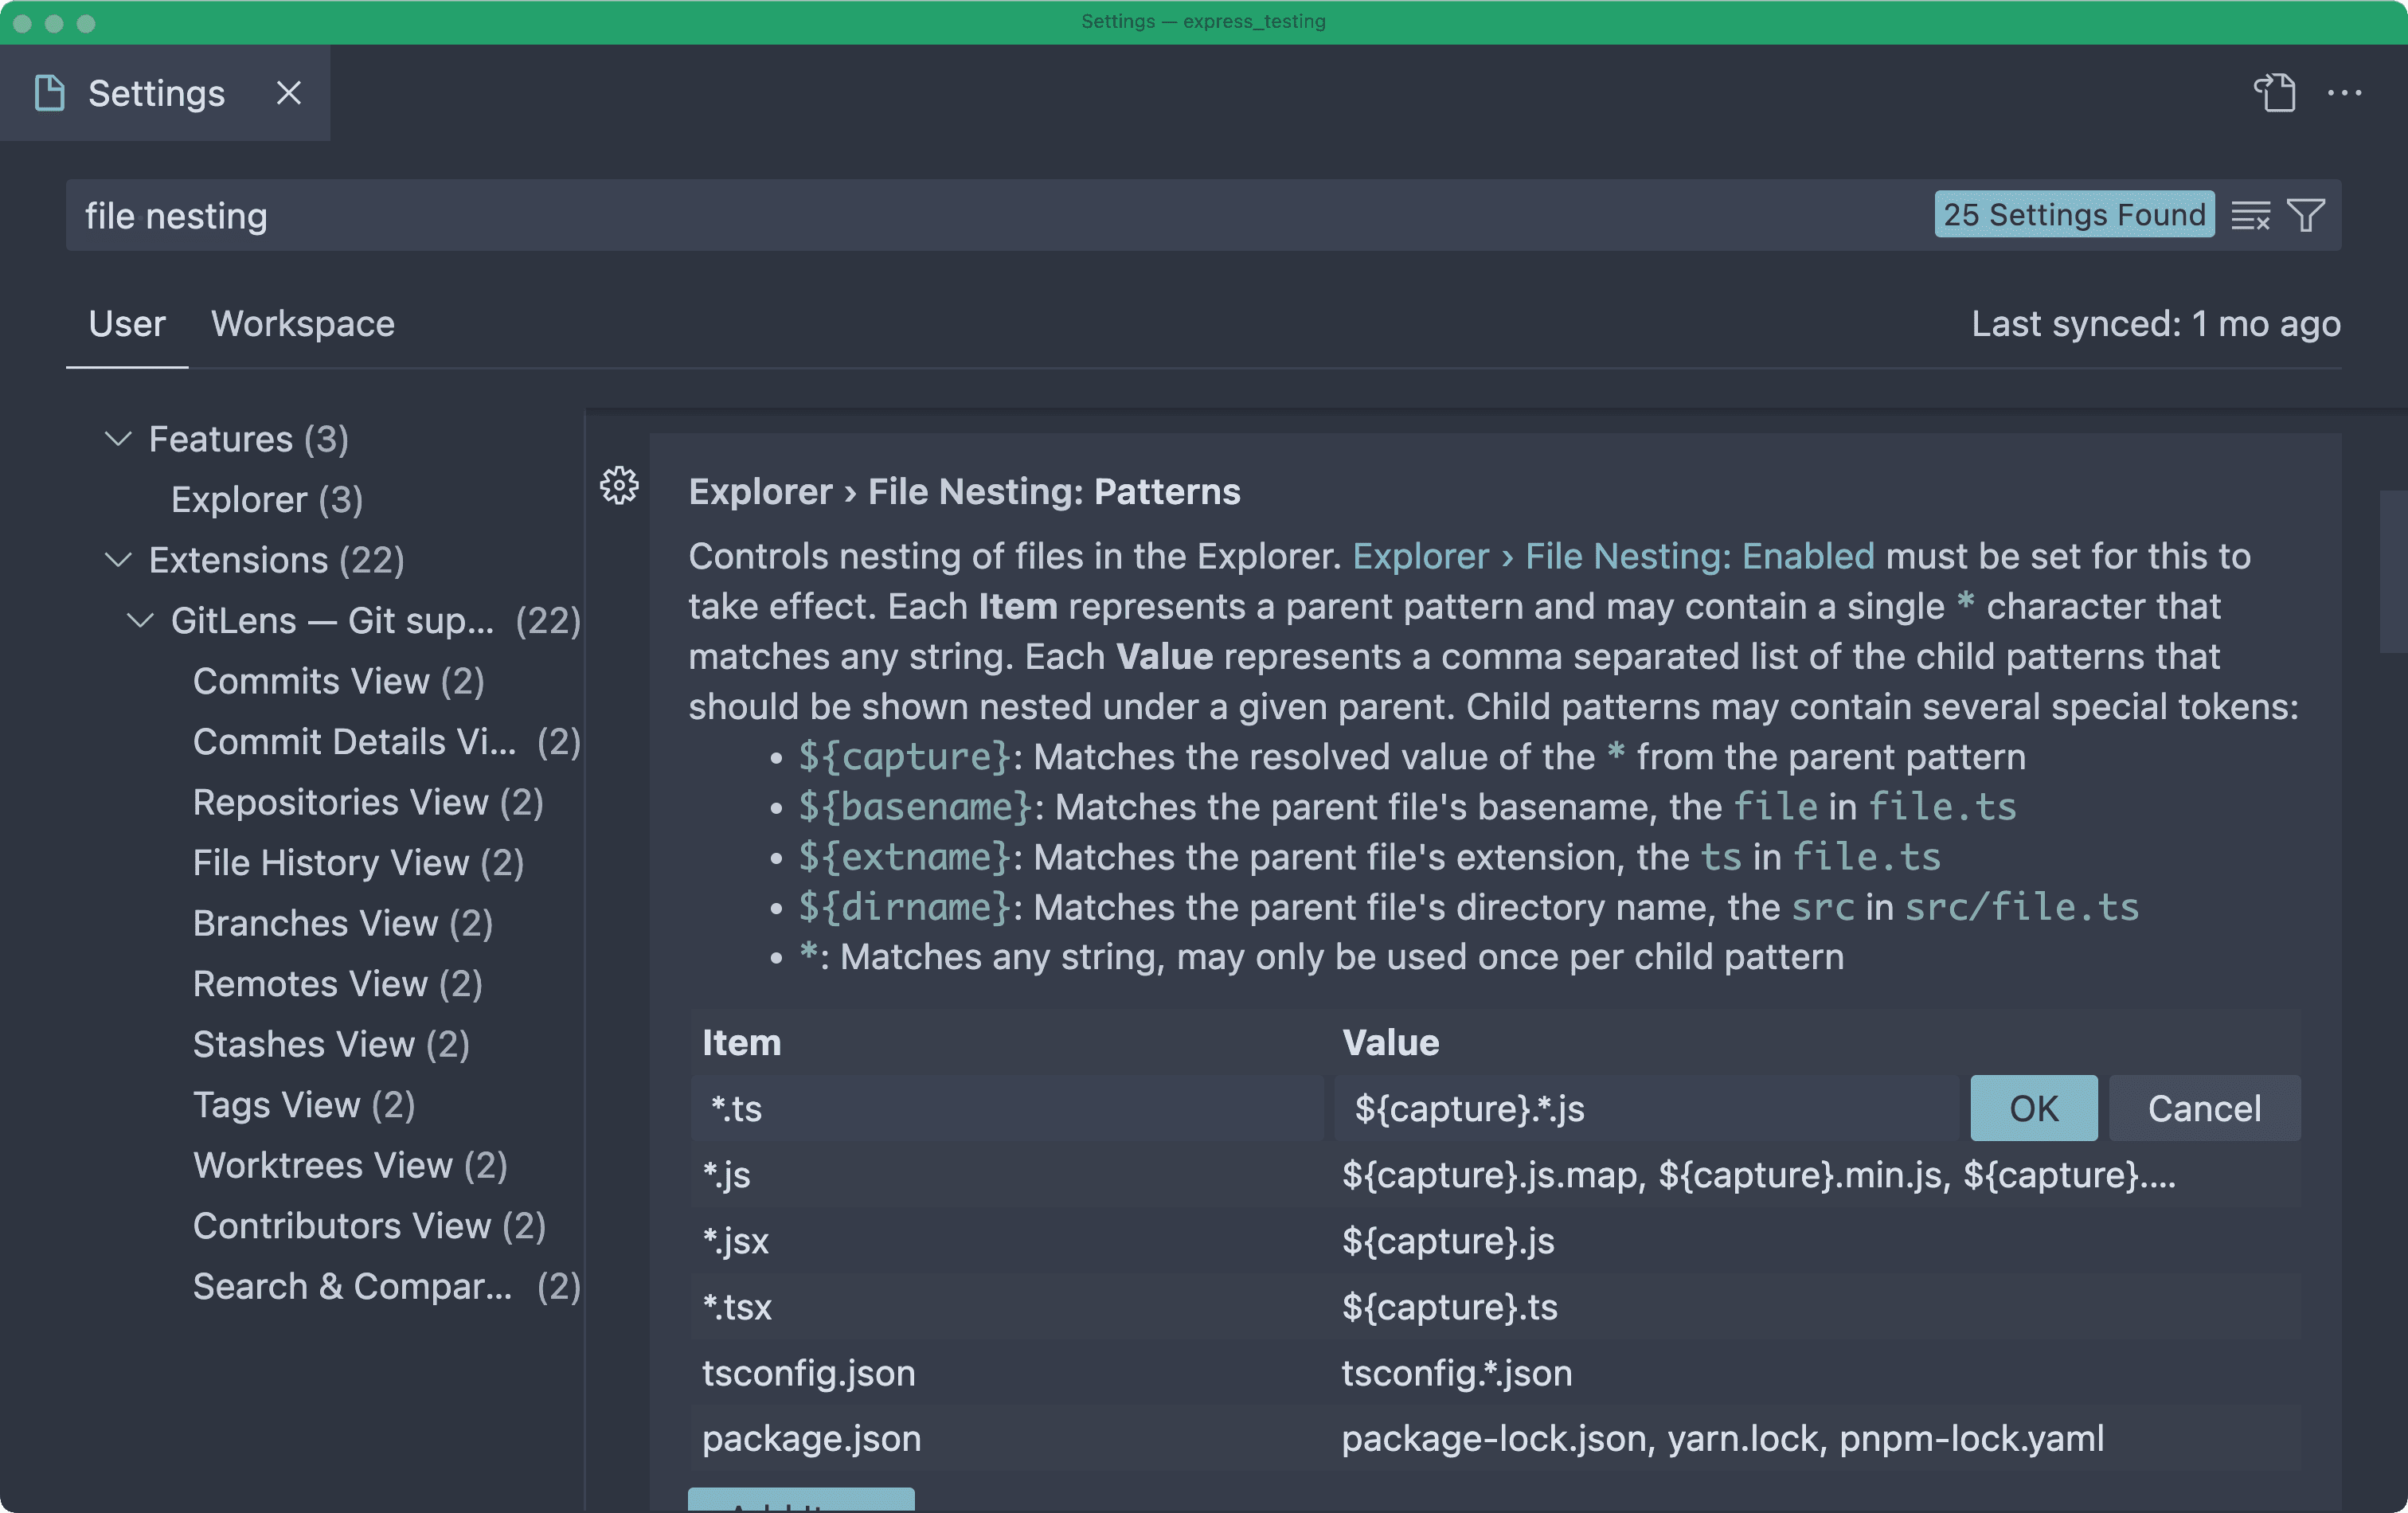Image resolution: width=2408 pixels, height=1513 pixels.
Task: Click the document icon on the Settings tab
Action: (x=49, y=92)
